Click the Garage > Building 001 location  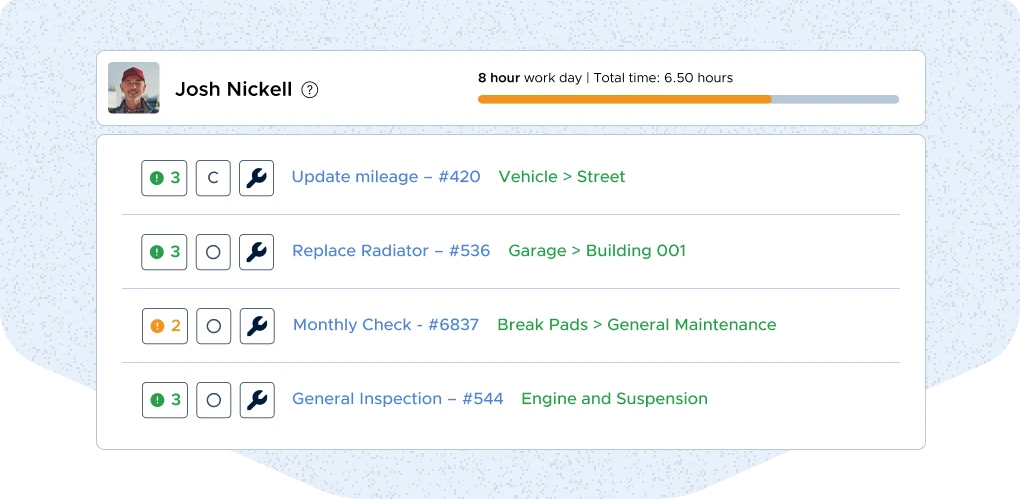597,251
